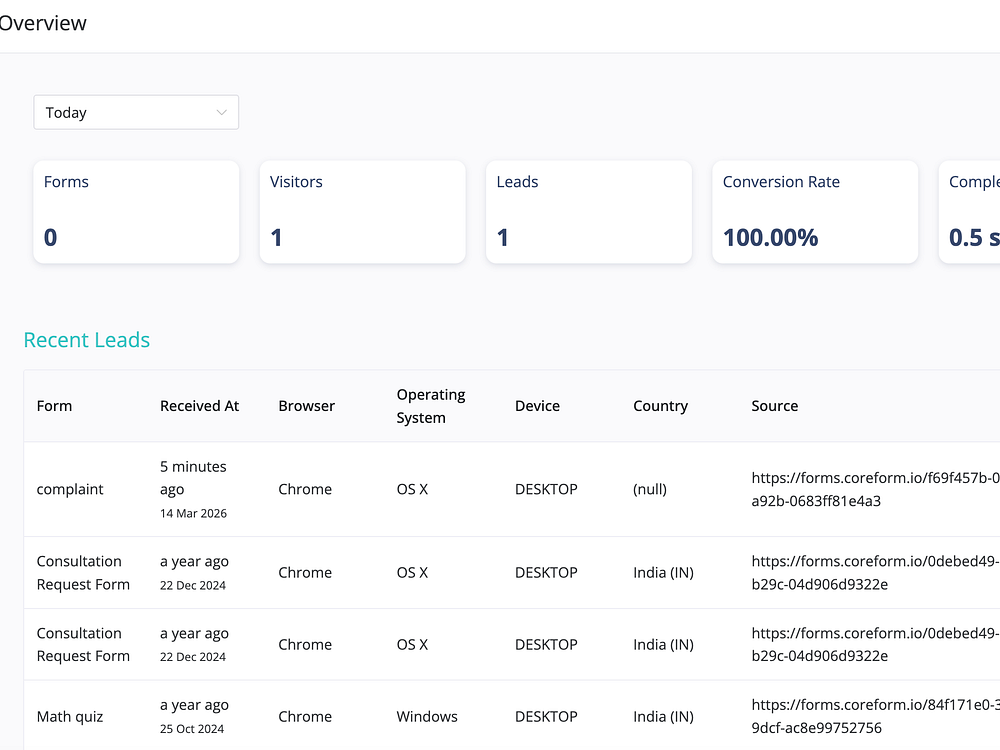Image resolution: width=1000 pixels, height=750 pixels.
Task: Click the Device column header
Action: click(537, 406)
